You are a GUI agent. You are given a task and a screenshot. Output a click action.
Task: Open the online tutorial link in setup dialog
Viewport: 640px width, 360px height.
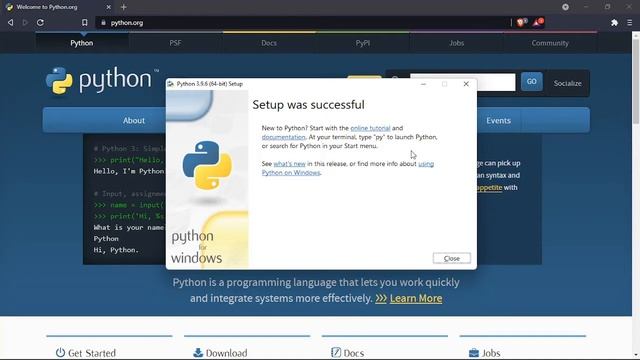[370, 128]
